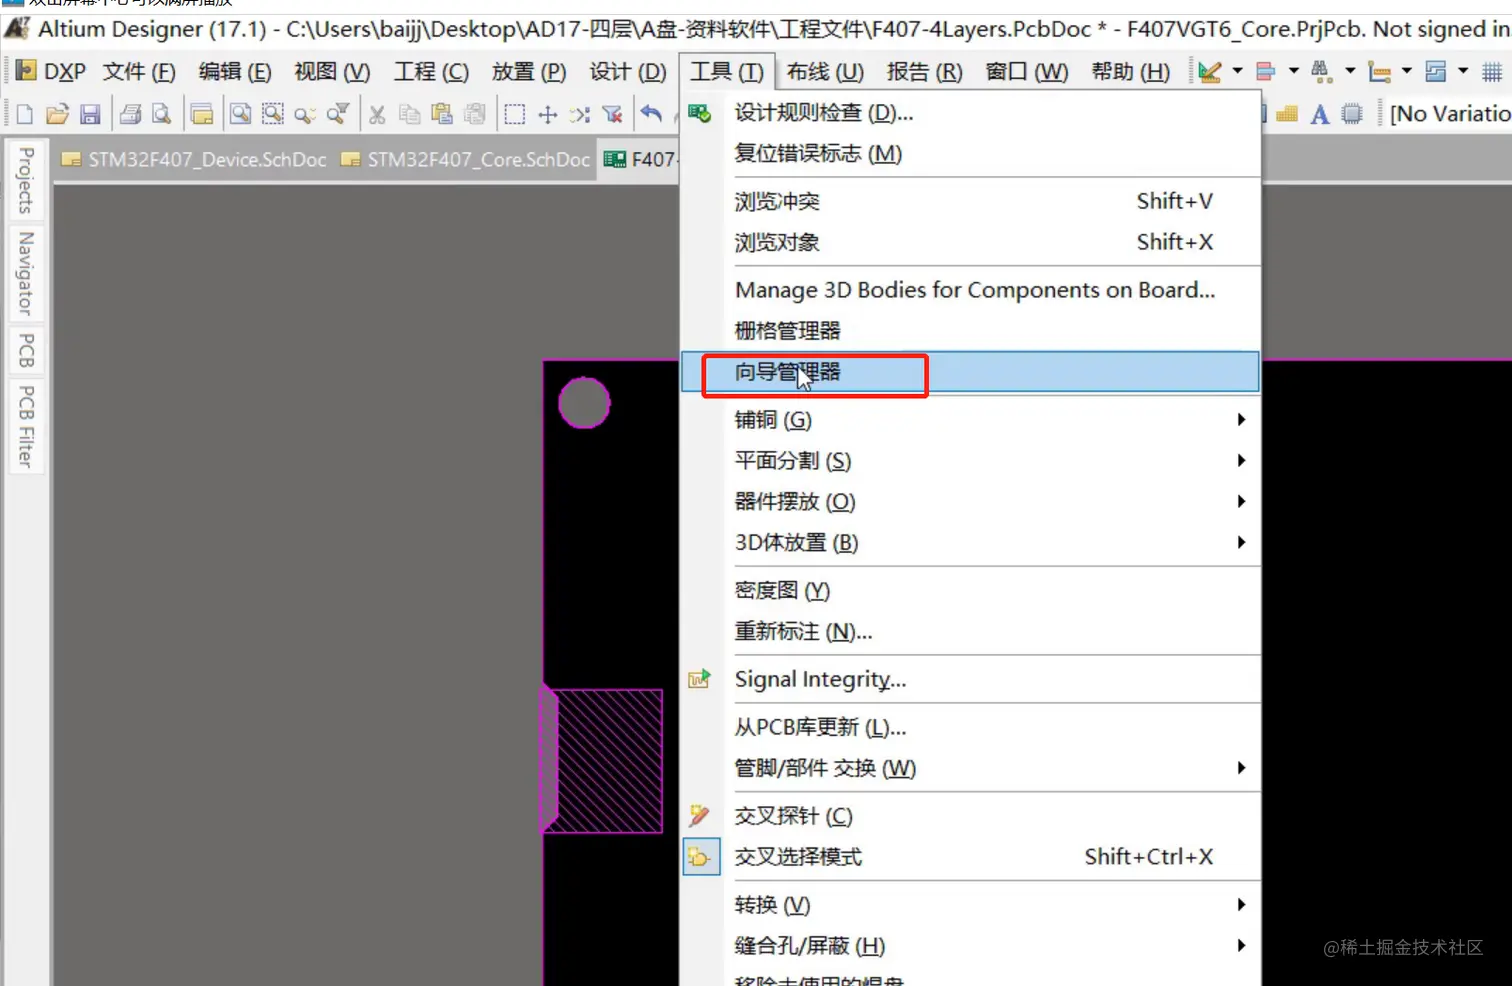The image size is (1512, 986).
Task: Select 交叉探针 (C) entry
Action: coord(970,816)
